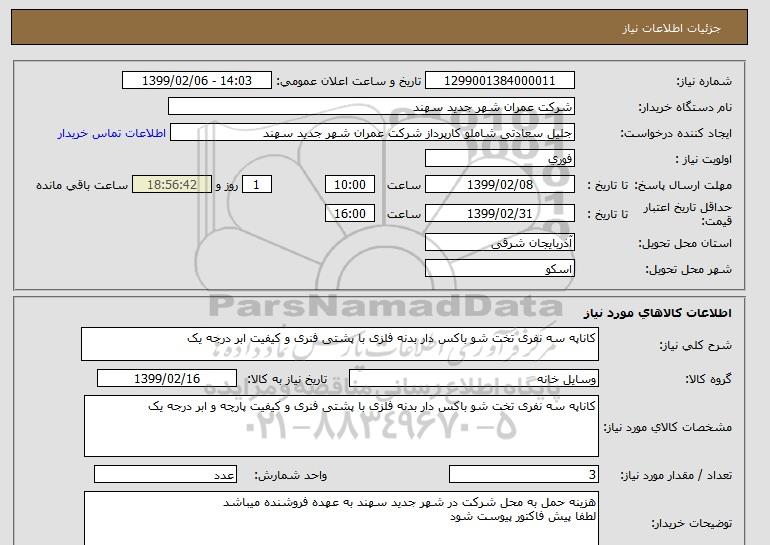This screenshot has width=770, height=545.
Task: Select the goods group field وسایل خانه
Action: pyautogui.click(x=474, y=379)
